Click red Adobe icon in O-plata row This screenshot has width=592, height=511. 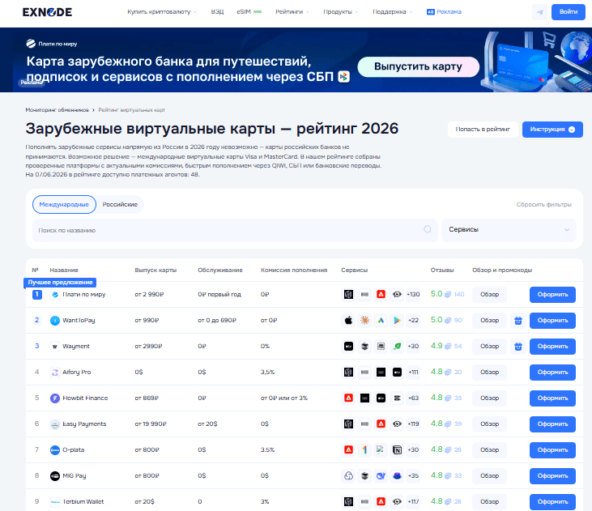pos(348,449)
